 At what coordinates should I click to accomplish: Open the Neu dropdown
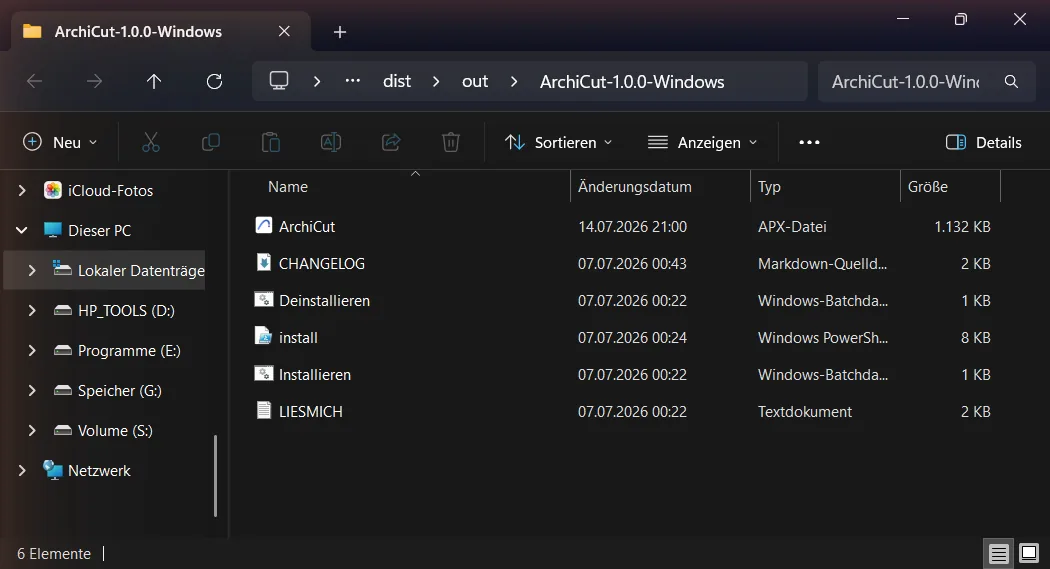point(60,142)
